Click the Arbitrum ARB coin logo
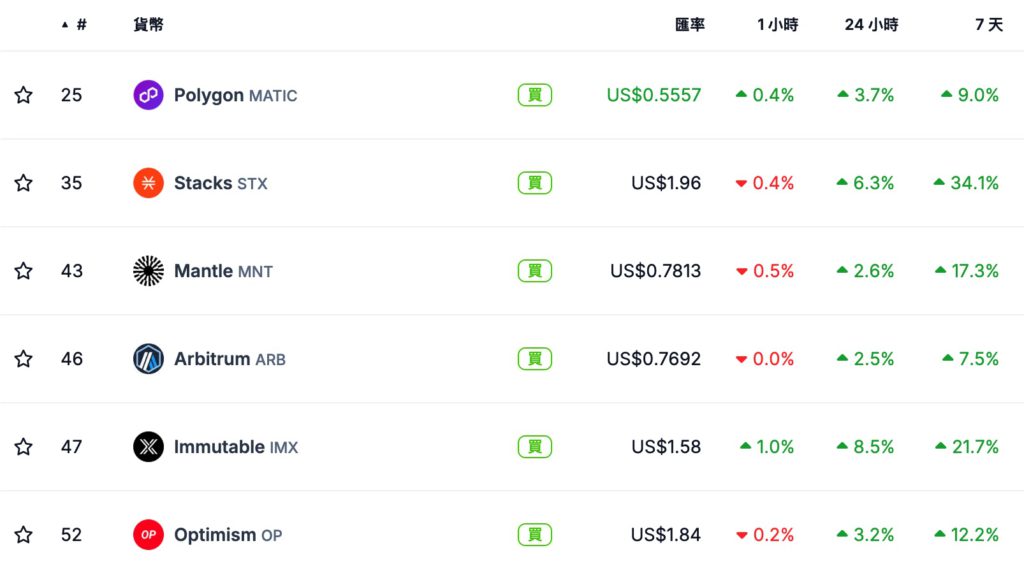Screen dimensions: 1024x571 click(x=148, y=359)
